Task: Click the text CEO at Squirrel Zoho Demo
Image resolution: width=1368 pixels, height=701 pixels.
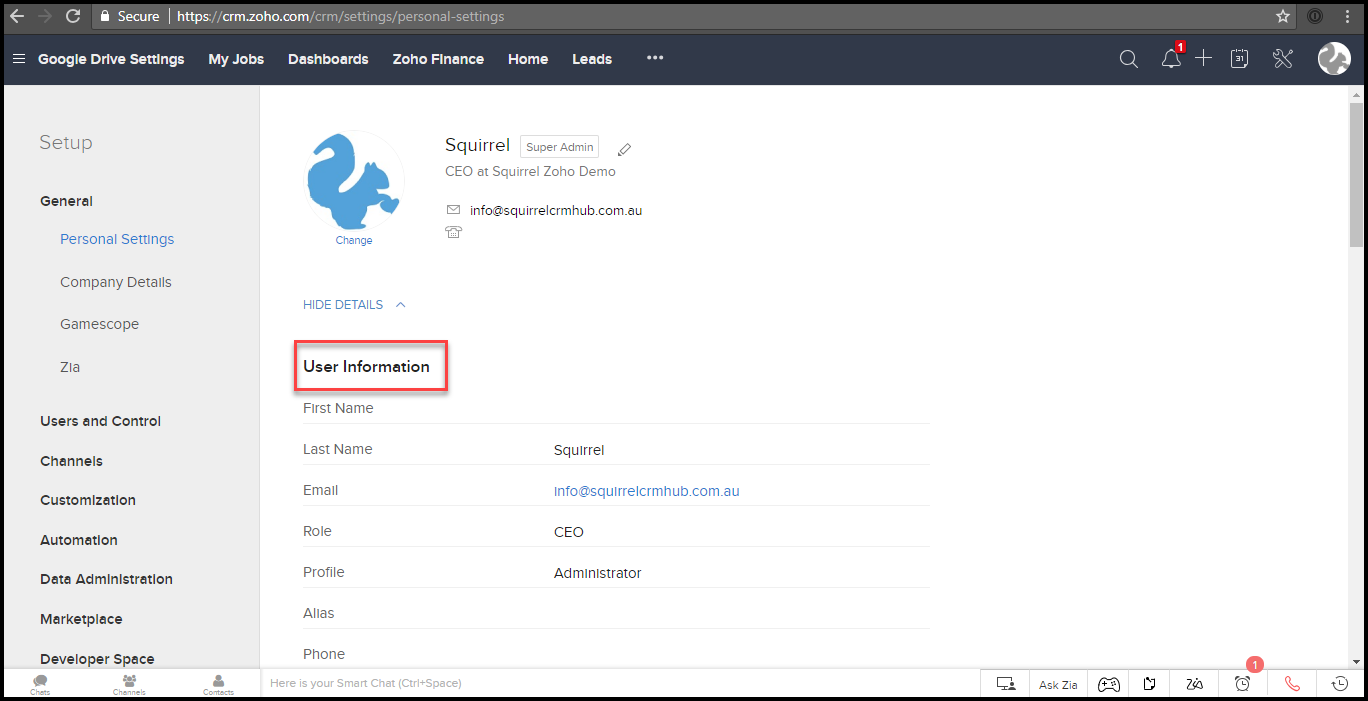Action: (530, 171)
